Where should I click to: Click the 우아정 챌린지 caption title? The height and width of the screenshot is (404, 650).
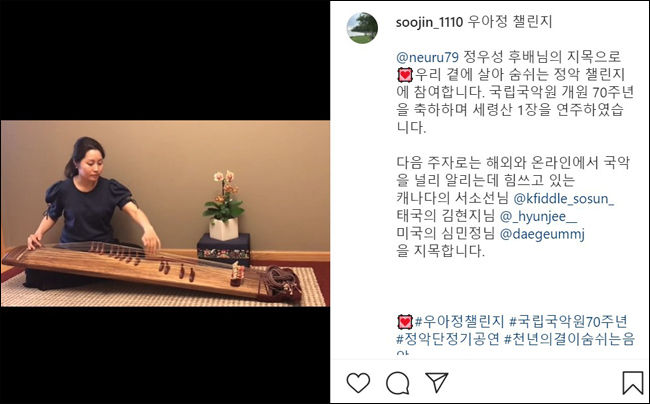click(x=510, y=22)
